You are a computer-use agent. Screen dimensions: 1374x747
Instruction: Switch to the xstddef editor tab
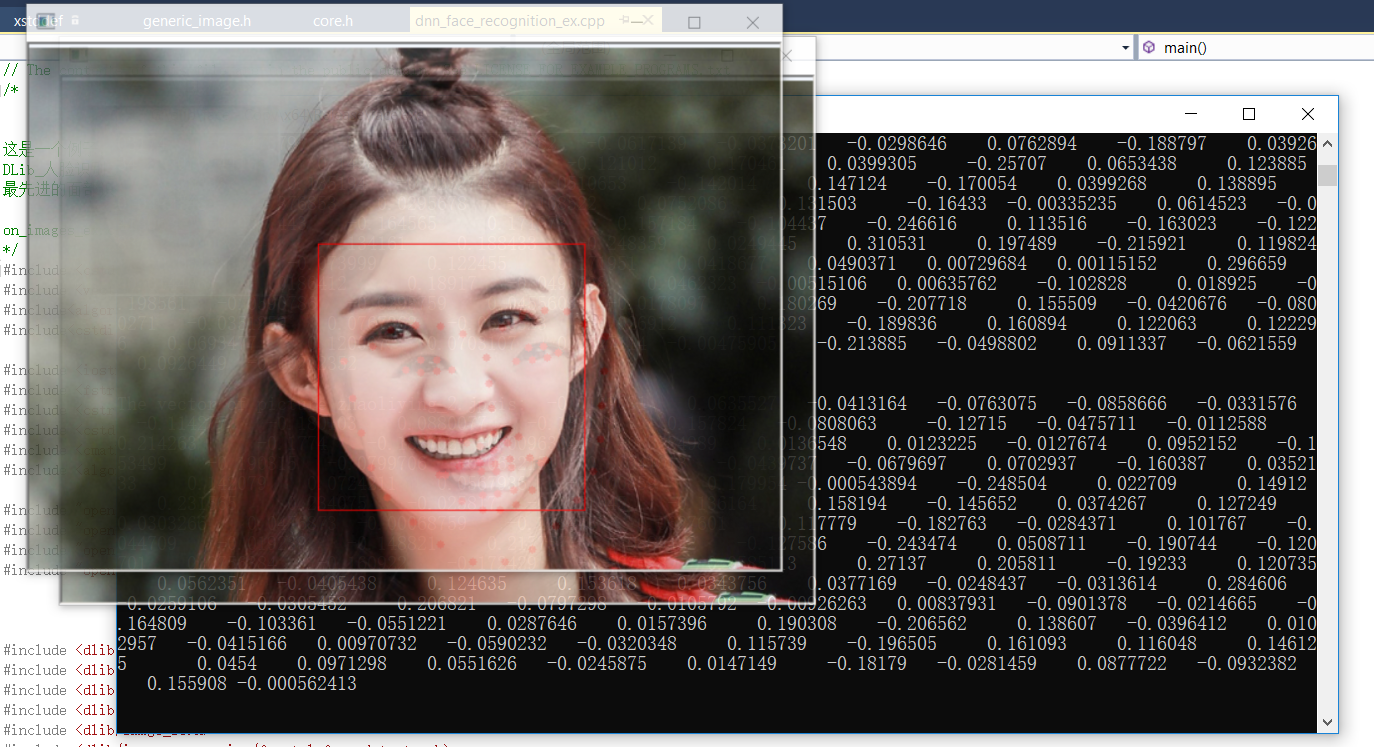38,21
